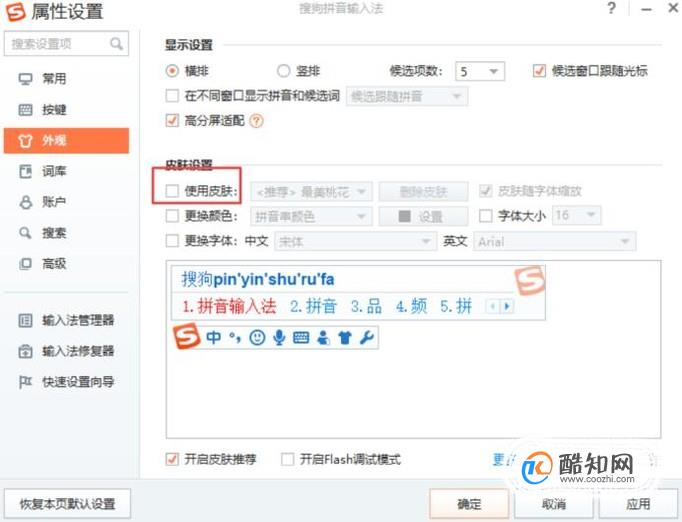Viewport: 682px width, 522px height.
Task: Select first candidate 拼音输入法 in preview
Action: 229,307
